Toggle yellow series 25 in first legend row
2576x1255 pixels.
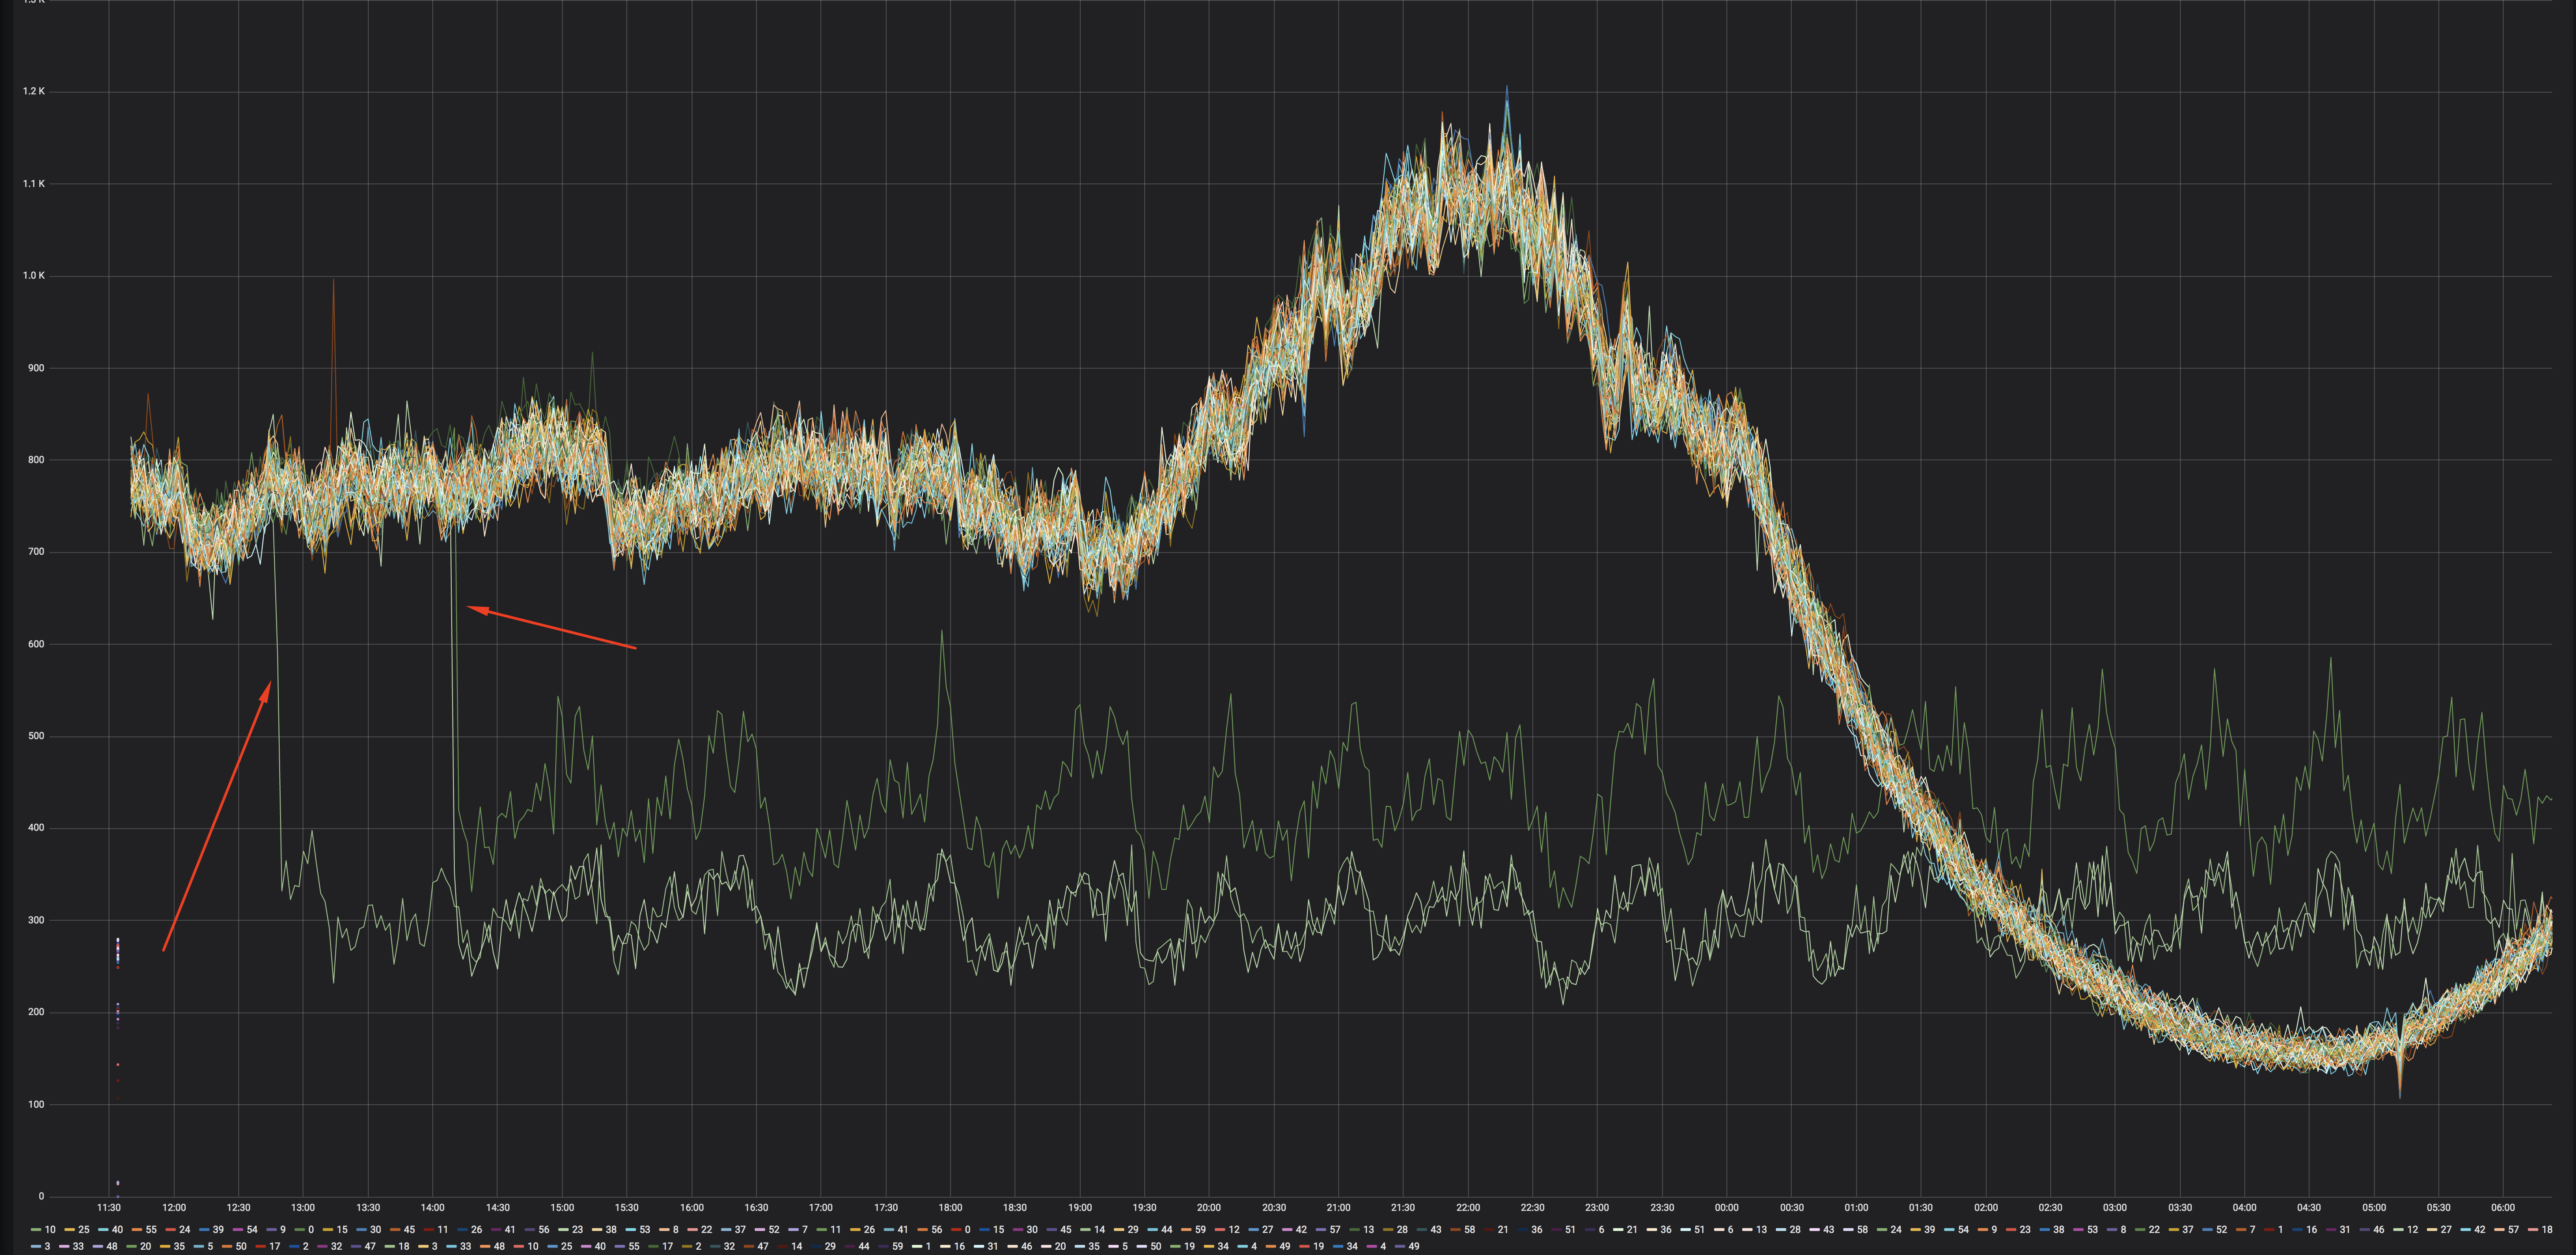[x=84, y=1230]
